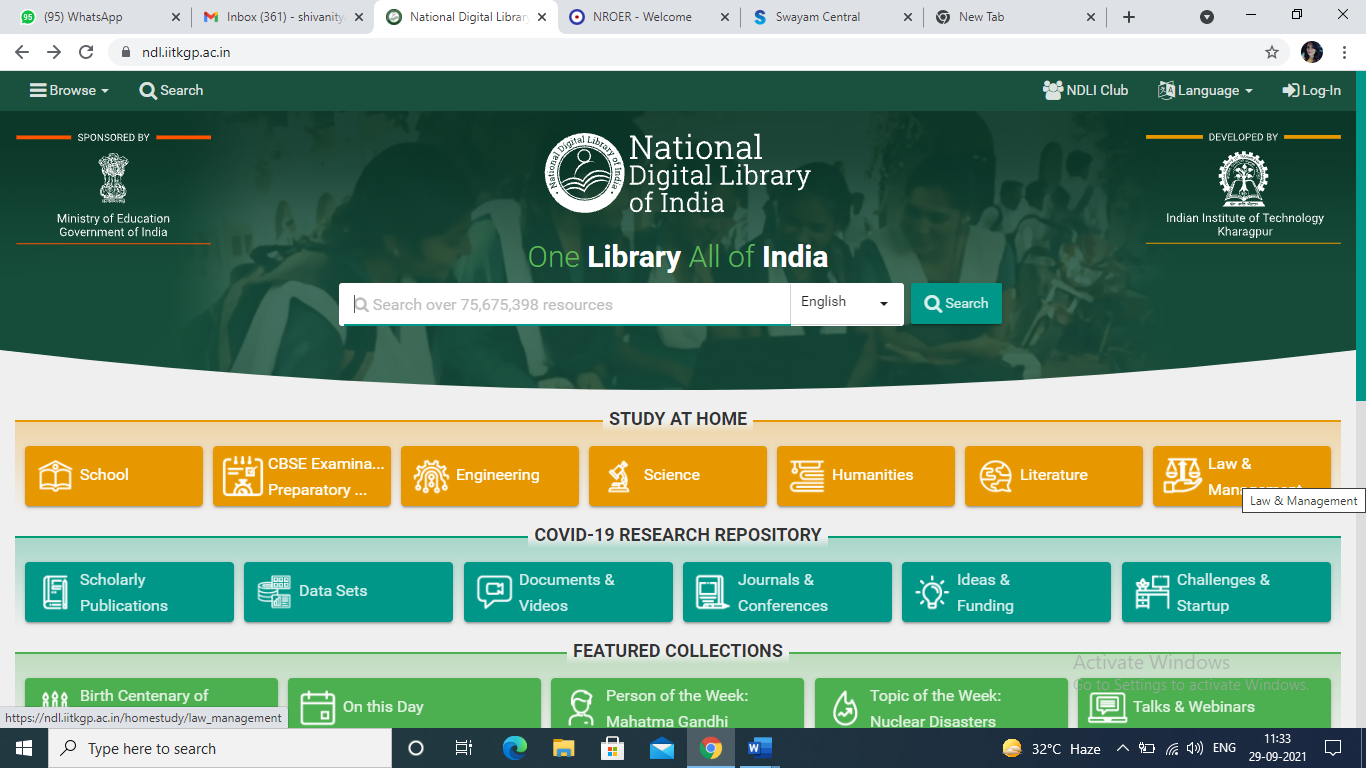Open the Engineering study section icon

pyautogui.click(x=431, y=475)
